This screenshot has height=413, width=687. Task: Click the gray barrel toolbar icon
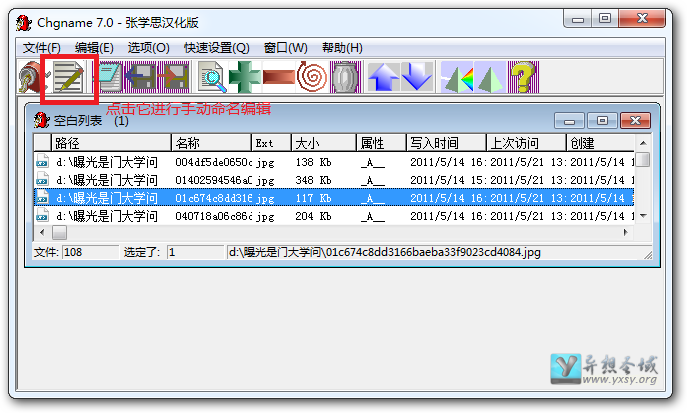(346, 78)
